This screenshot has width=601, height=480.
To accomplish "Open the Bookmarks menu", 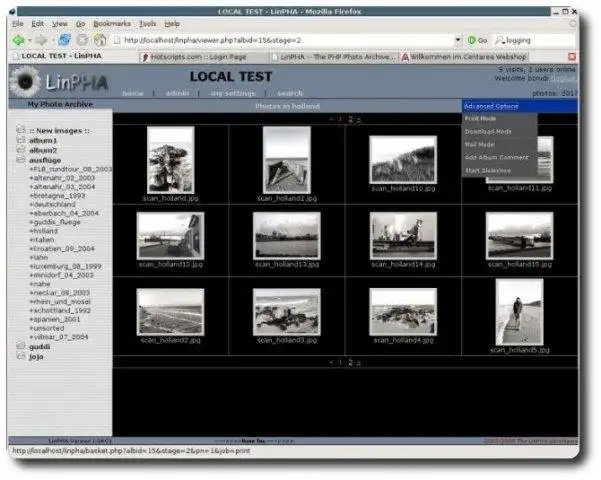I will click(110, 22).
